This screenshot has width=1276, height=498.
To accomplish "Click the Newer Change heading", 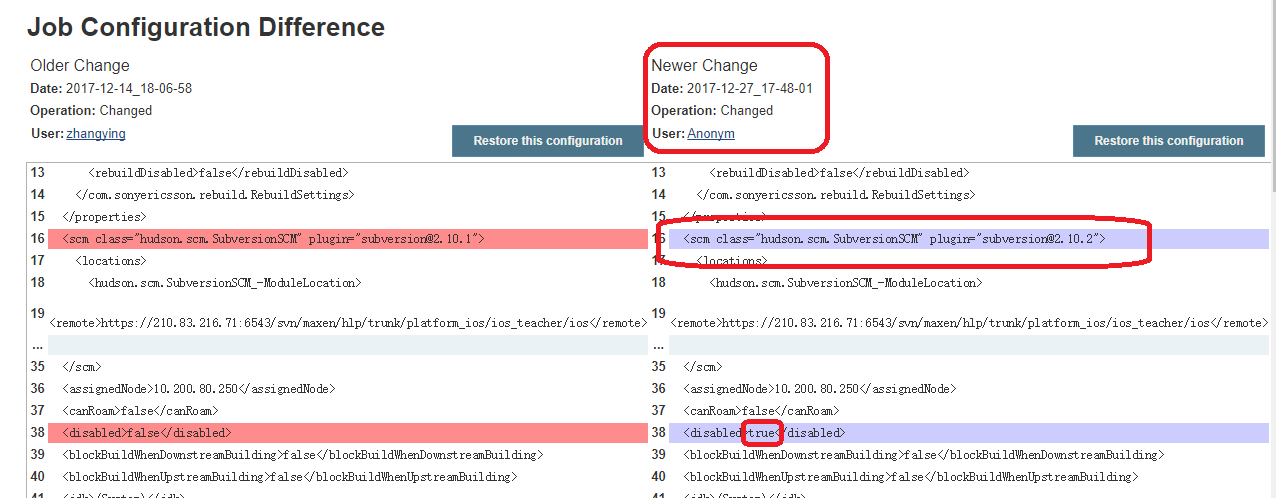I will tap(704, 65).
